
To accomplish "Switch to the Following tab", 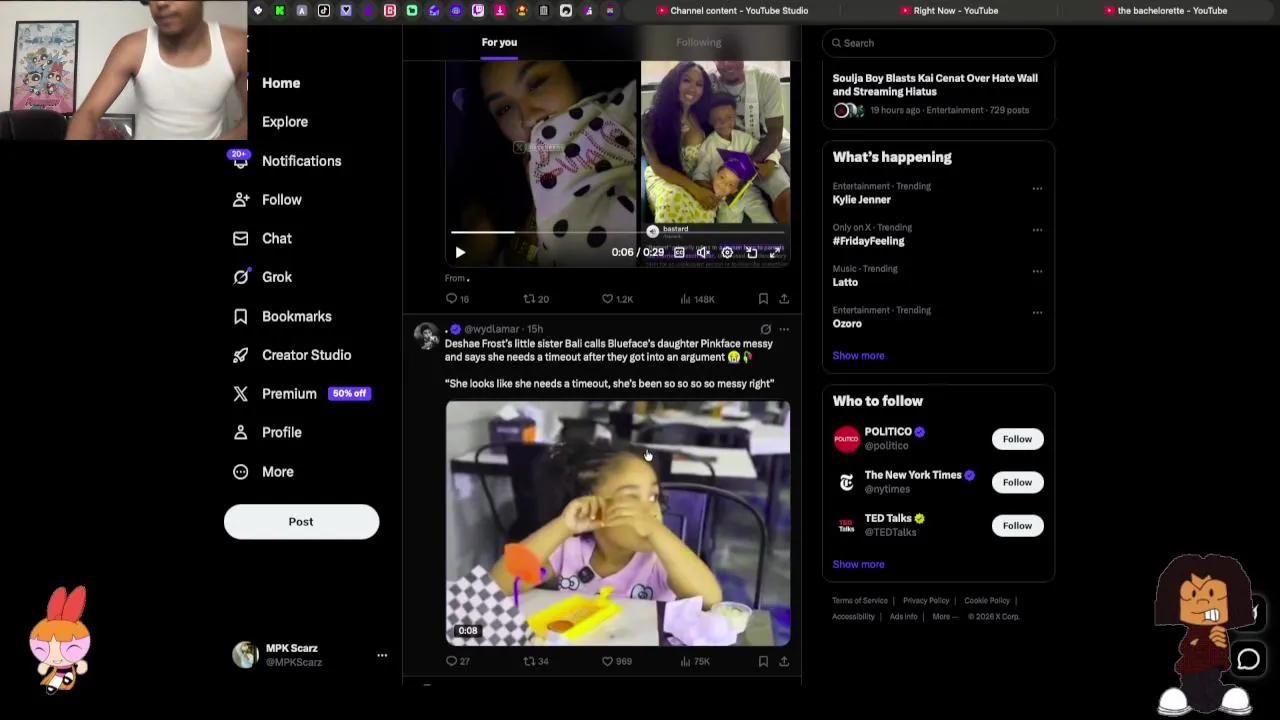I will pyautogui.click(x=698, y=42).
